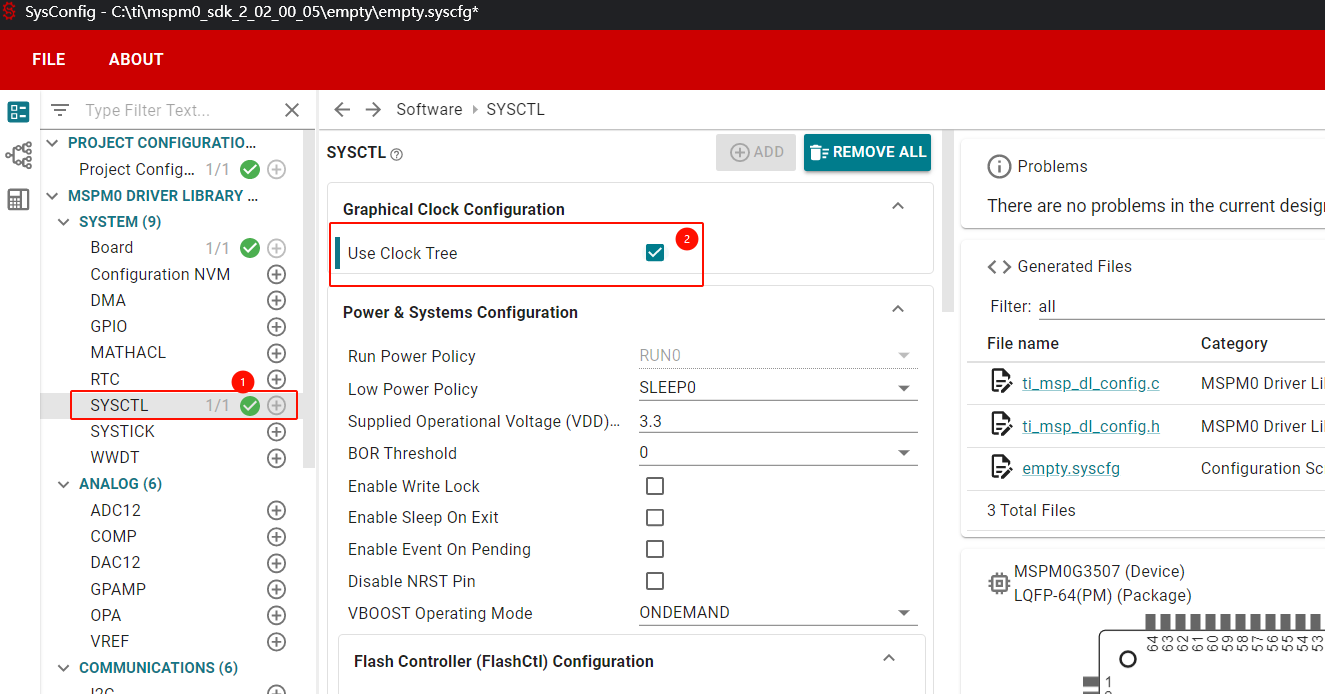This screenshot has width=1325, height=694.
Task: Click the plus icon beside ADC12
Action: [277, 511]
